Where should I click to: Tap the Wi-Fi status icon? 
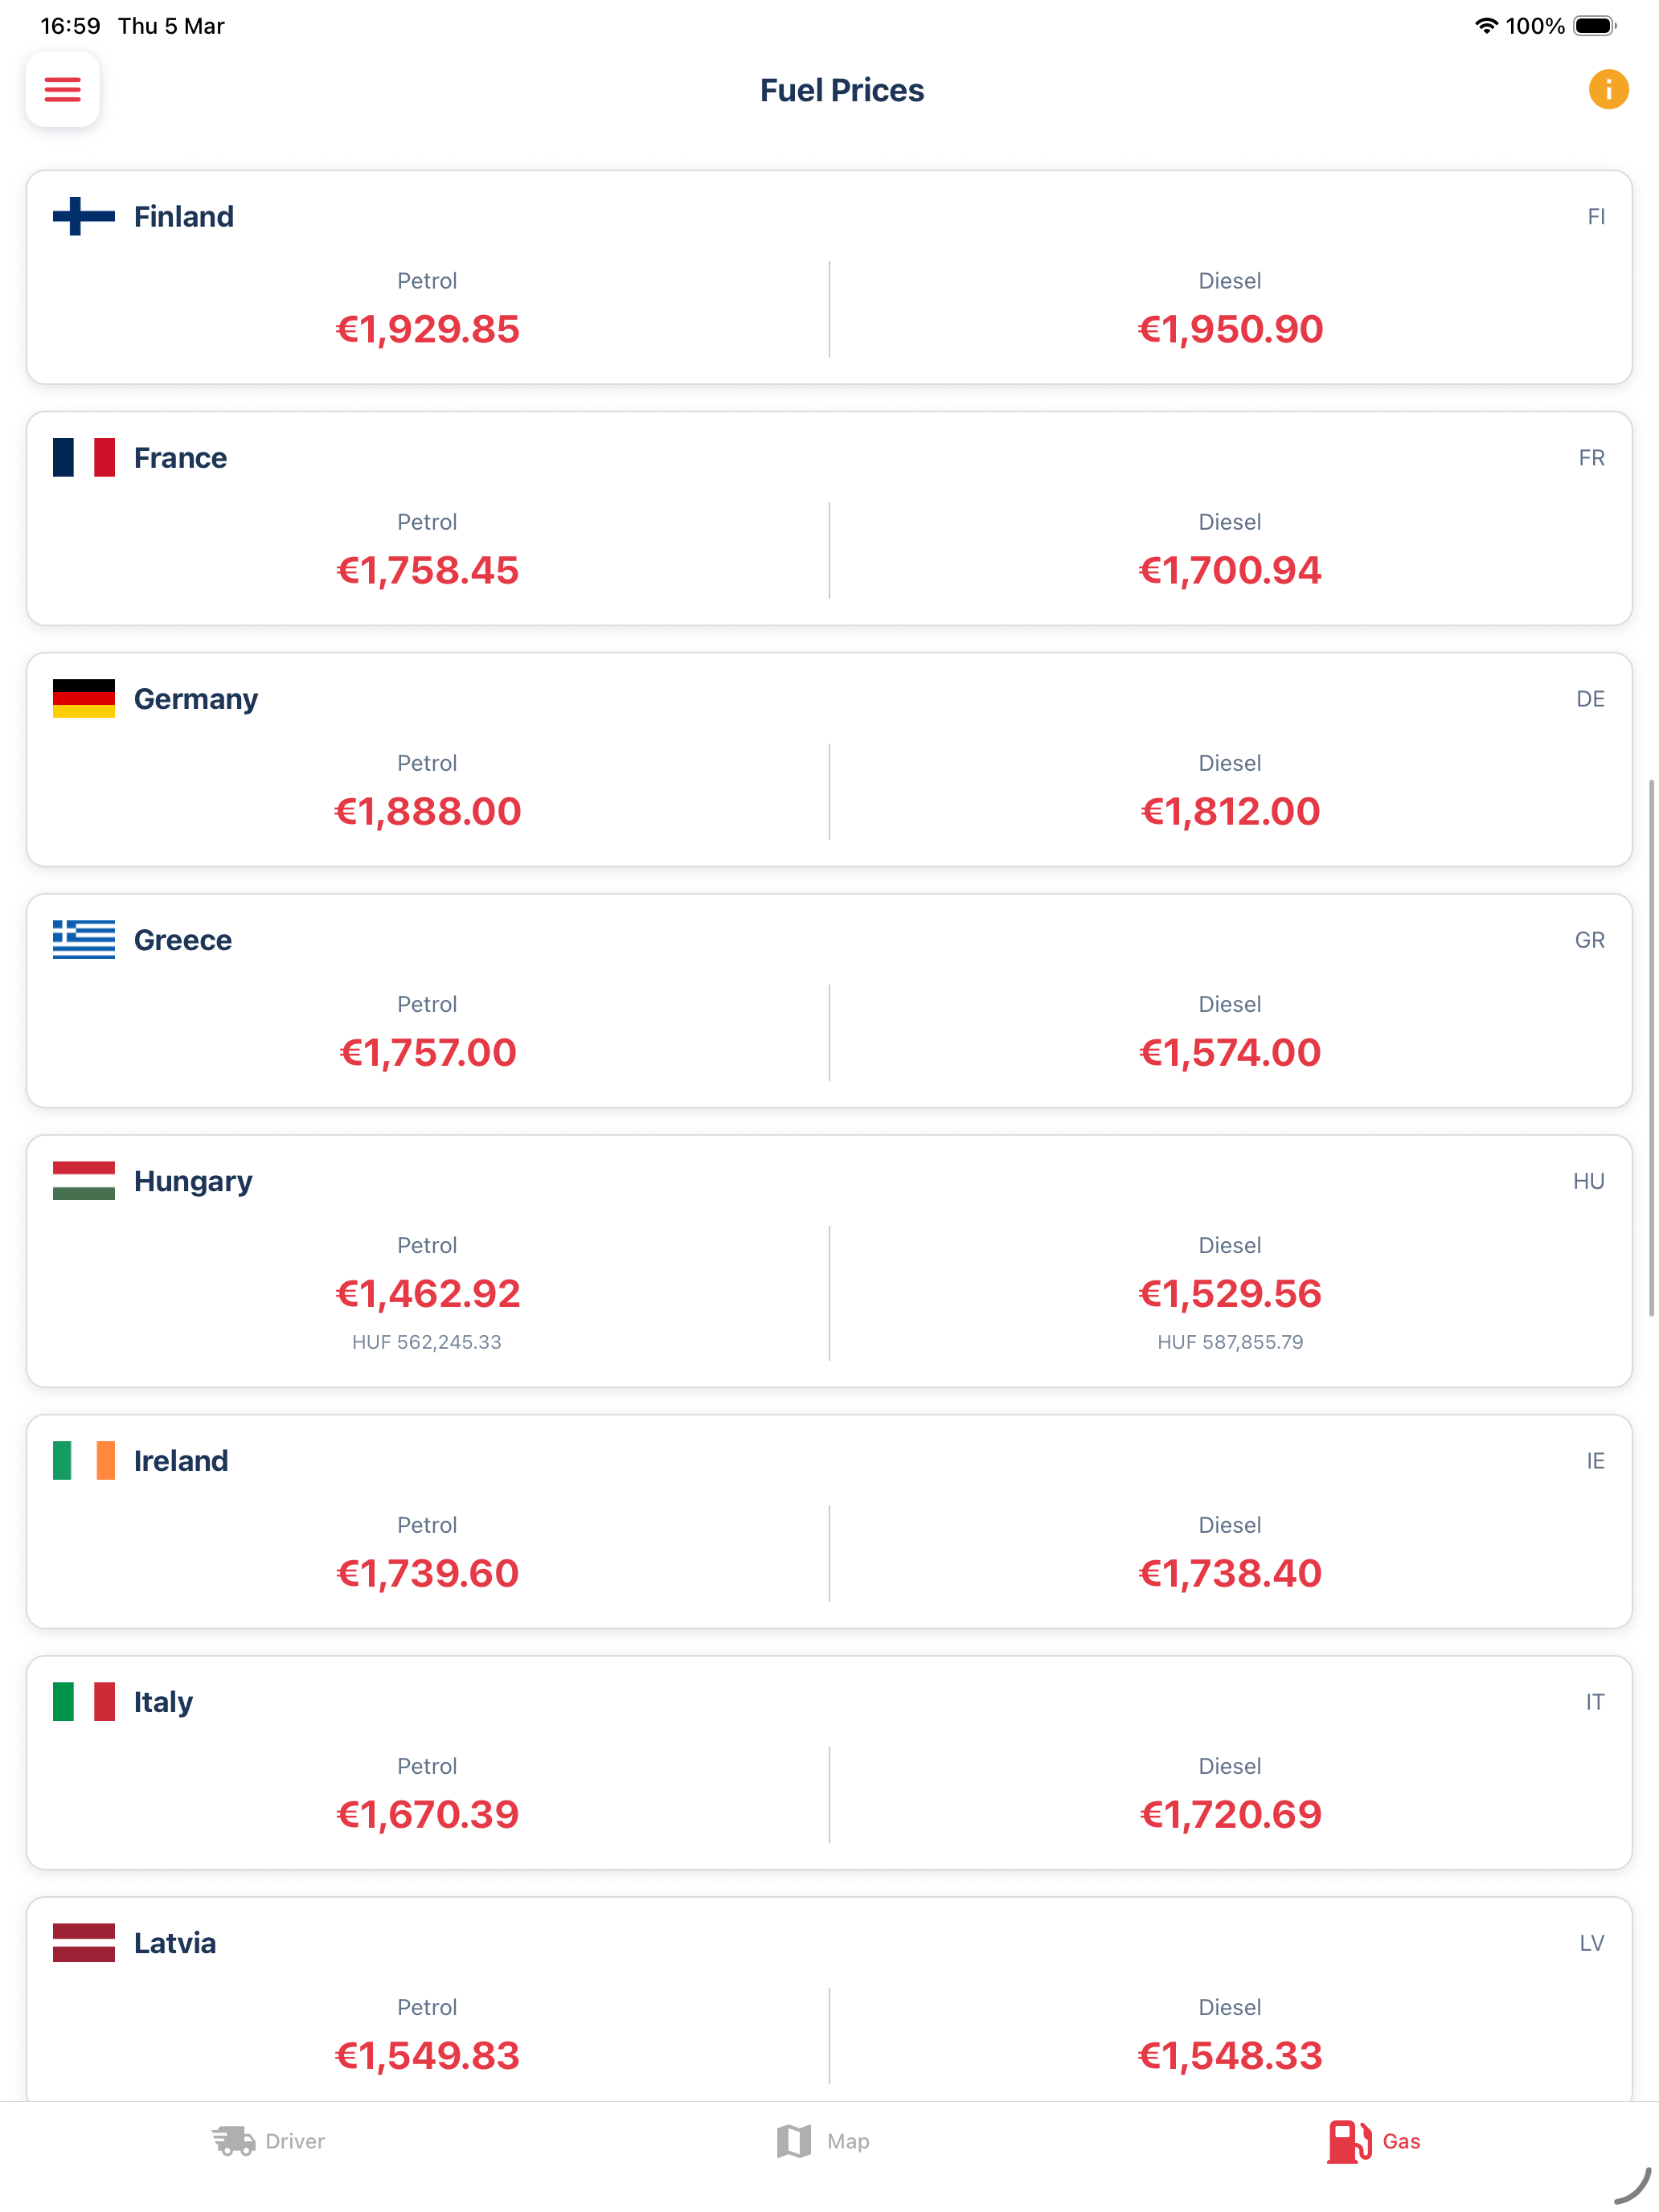pos(1486,26)
